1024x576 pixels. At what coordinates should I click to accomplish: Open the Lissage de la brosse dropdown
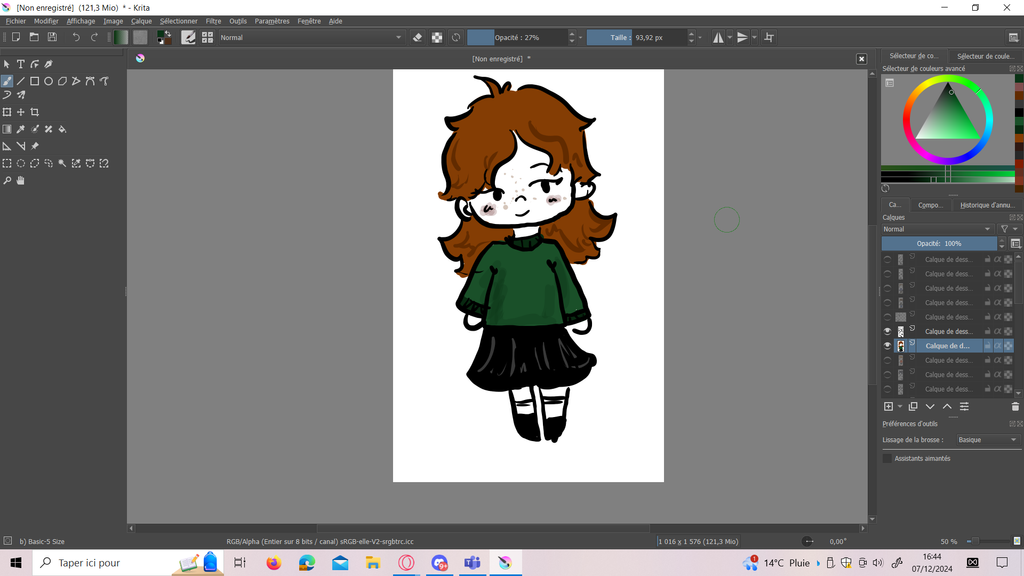tap(986, 440)
